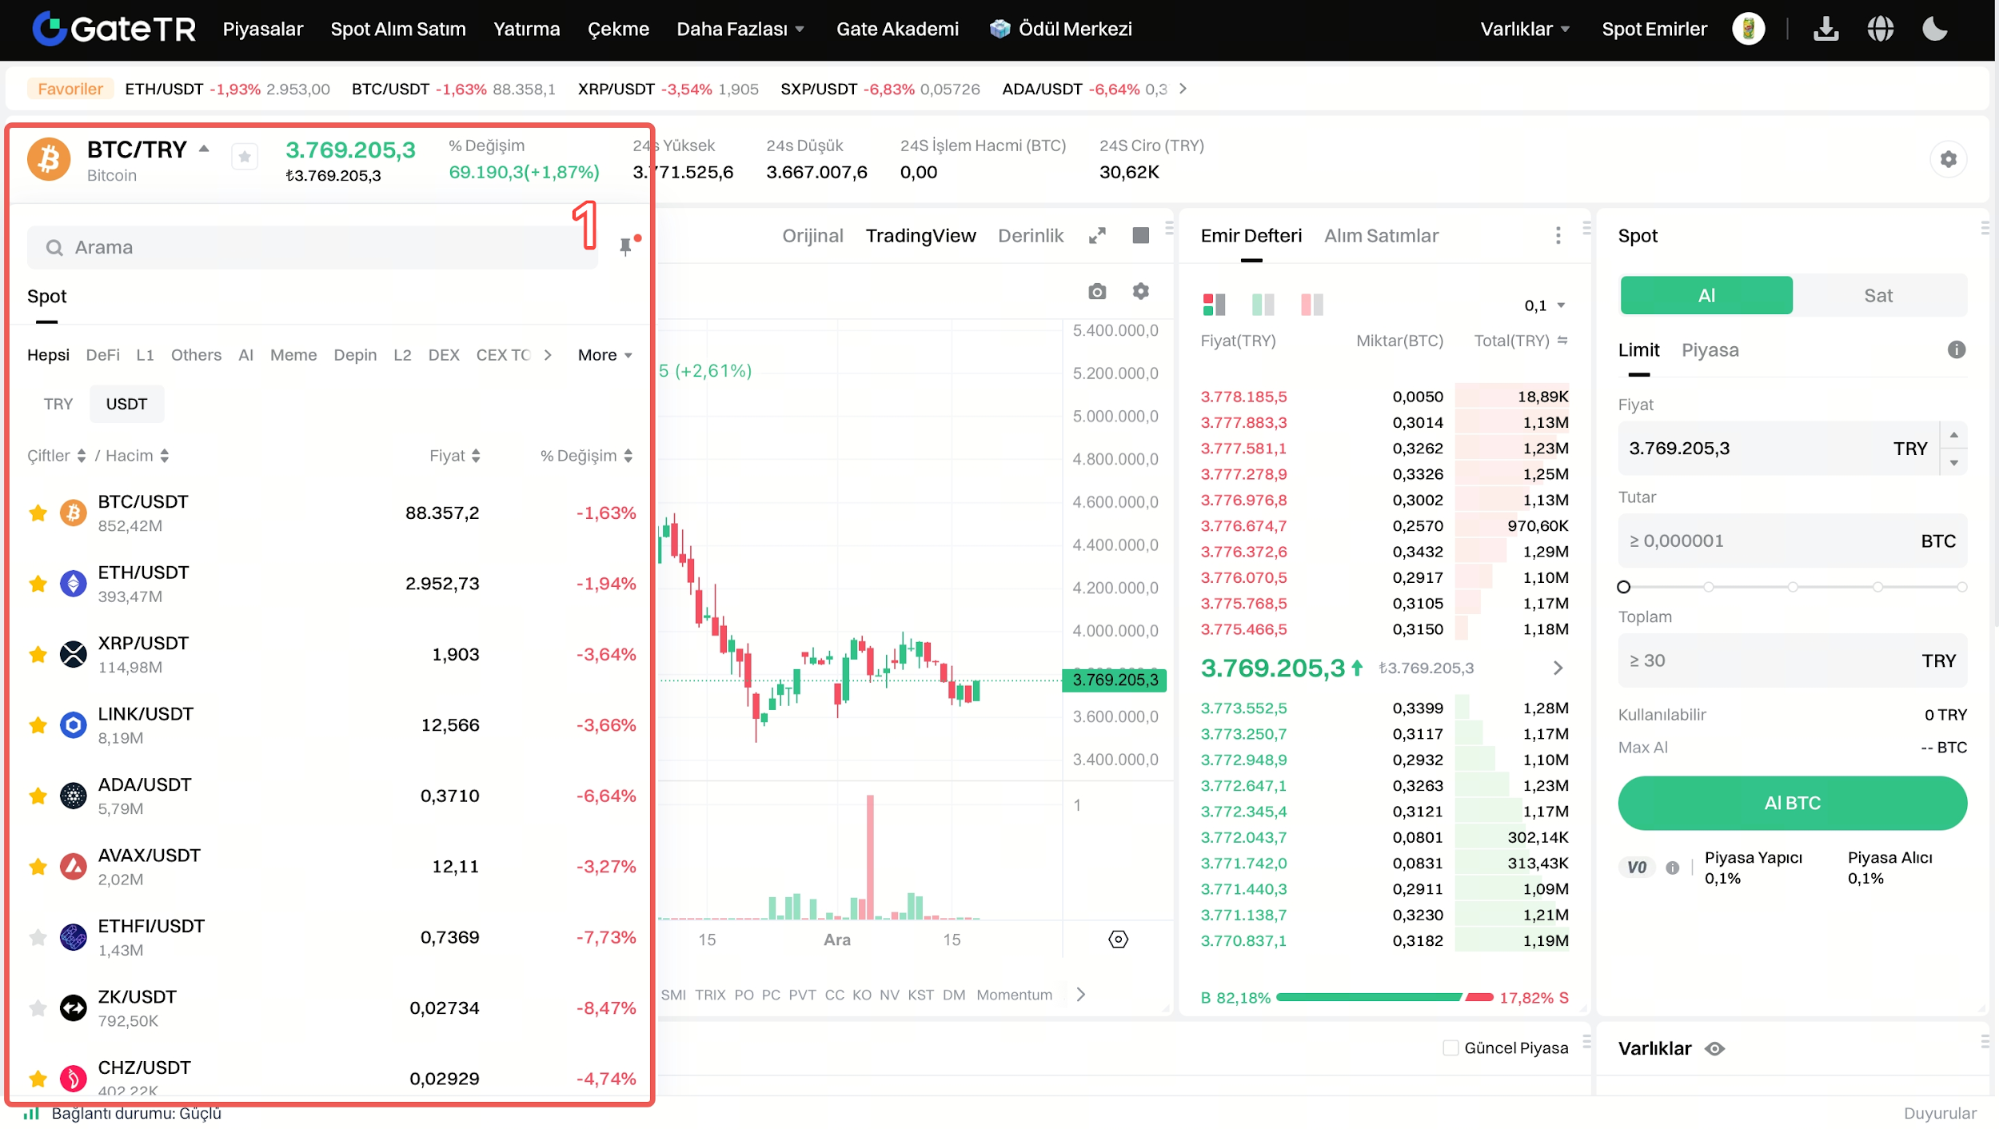Enable the Güncel Piyasa checkbox
1999x1130 pixels.
1450,1048
